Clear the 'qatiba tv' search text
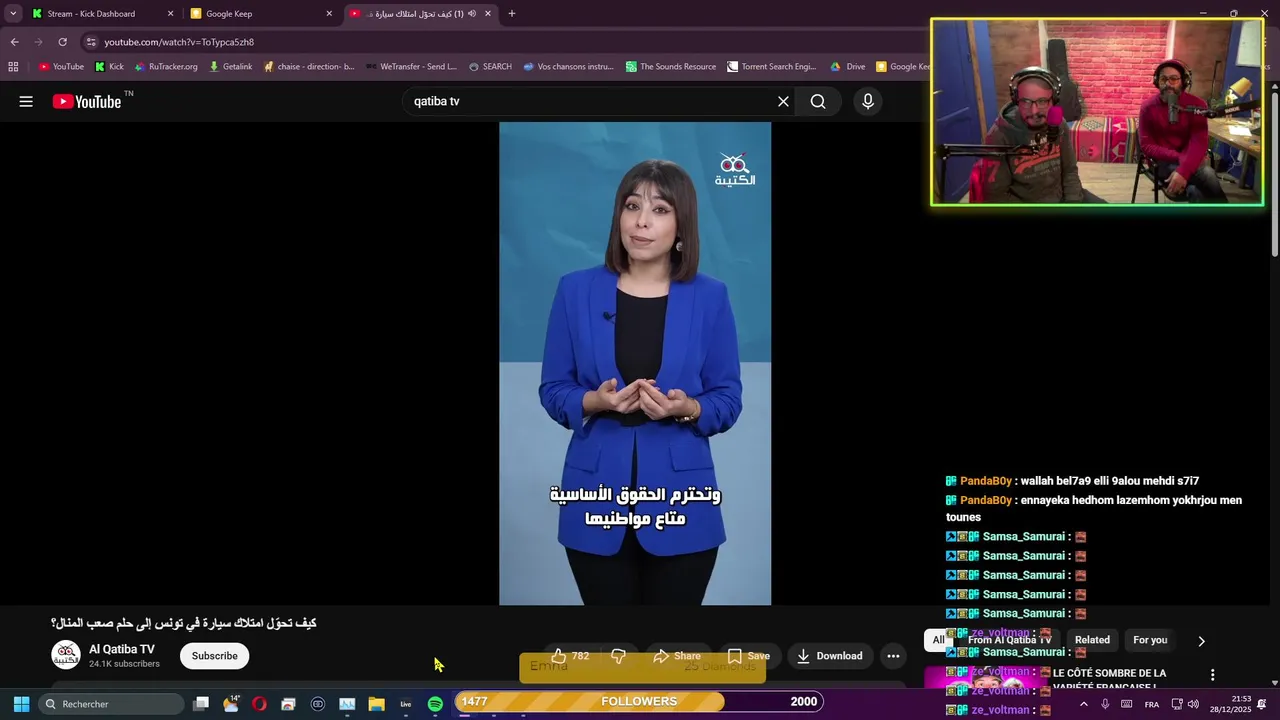 coord(783,101)
